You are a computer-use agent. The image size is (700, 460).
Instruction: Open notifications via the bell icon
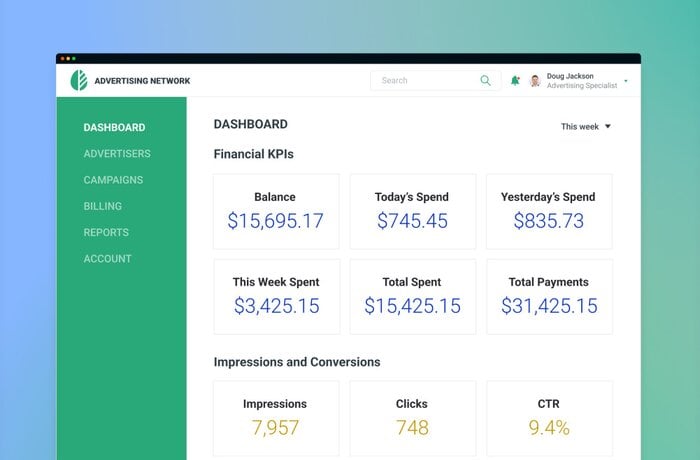[515, 81]
